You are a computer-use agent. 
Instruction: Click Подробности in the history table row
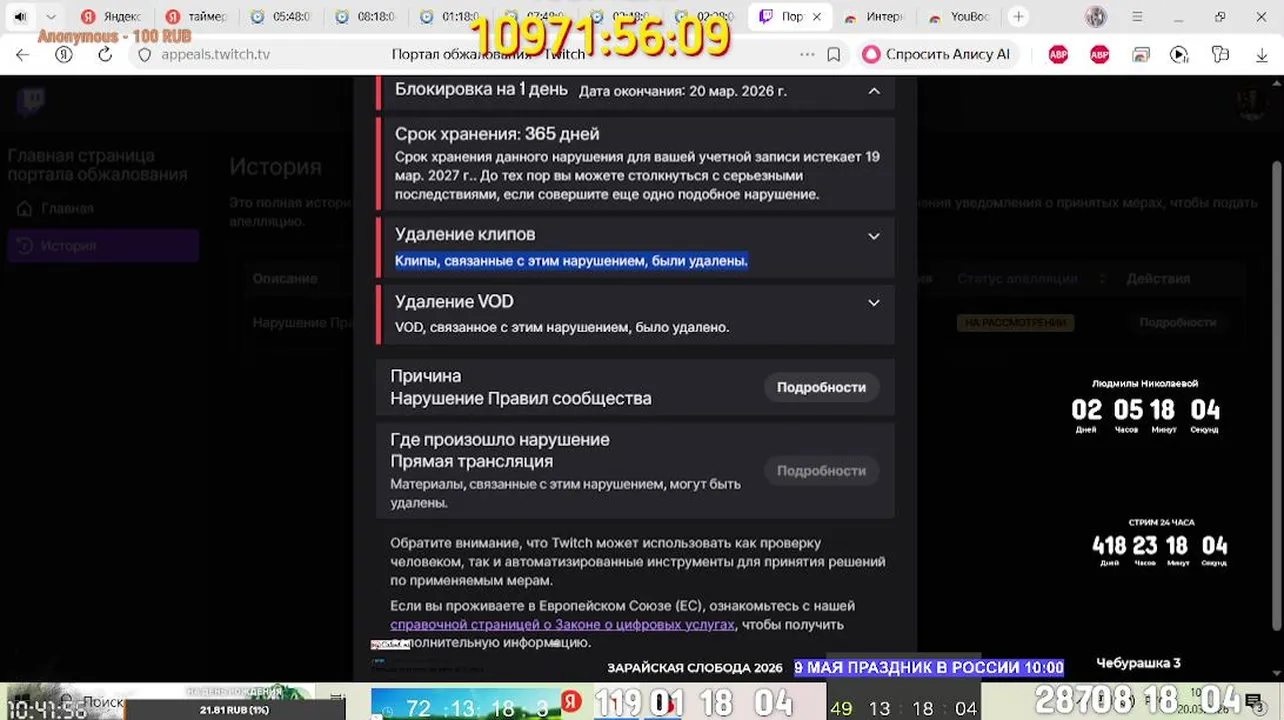coord(1177,322)
